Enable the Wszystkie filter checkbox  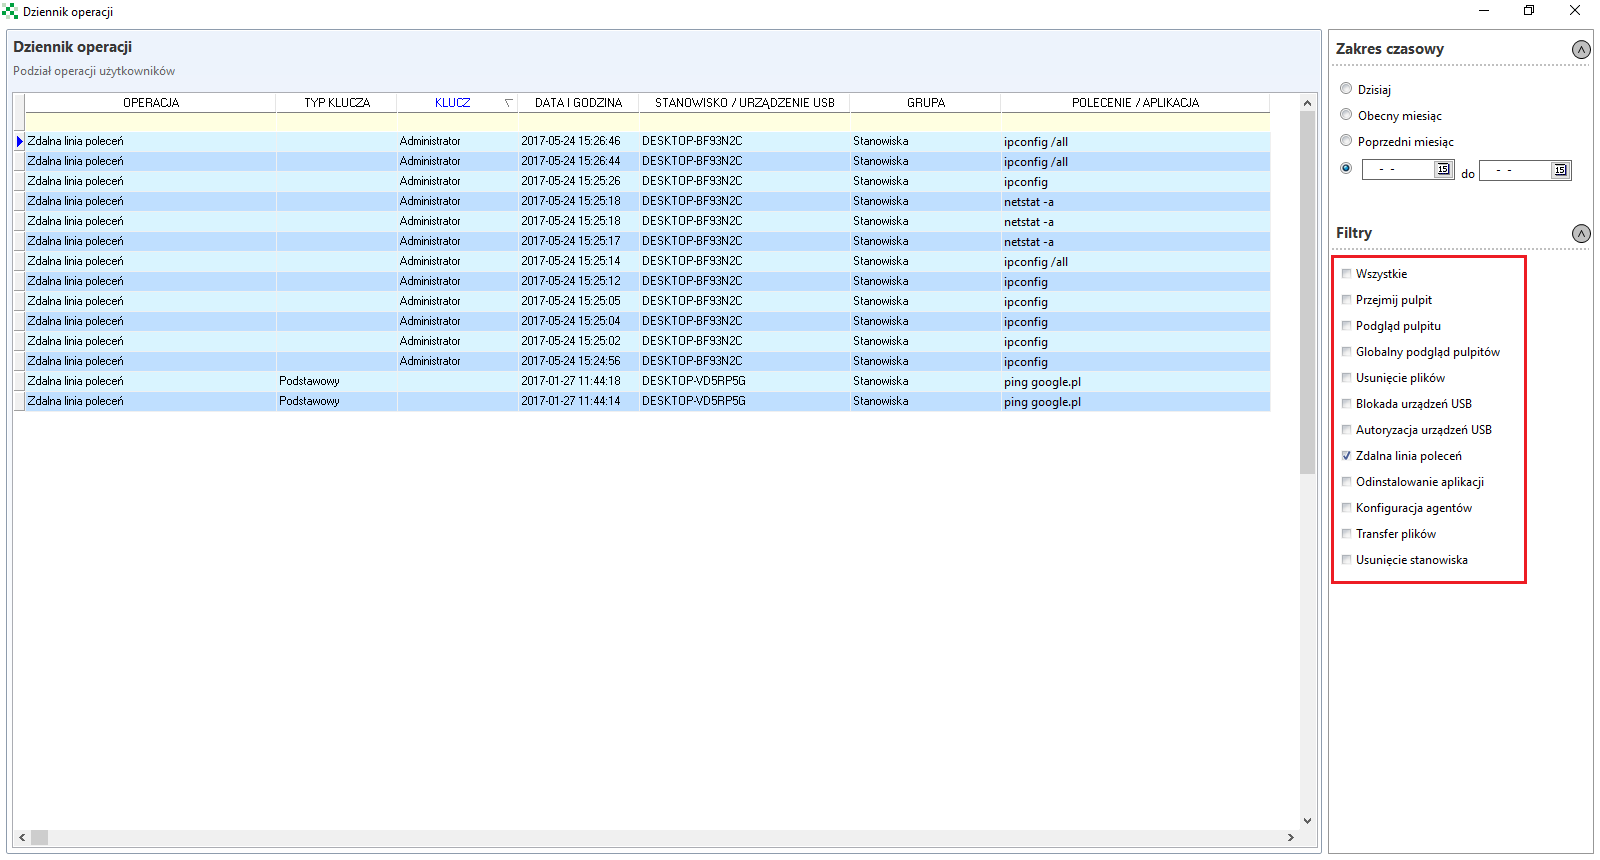point(1347,274)
